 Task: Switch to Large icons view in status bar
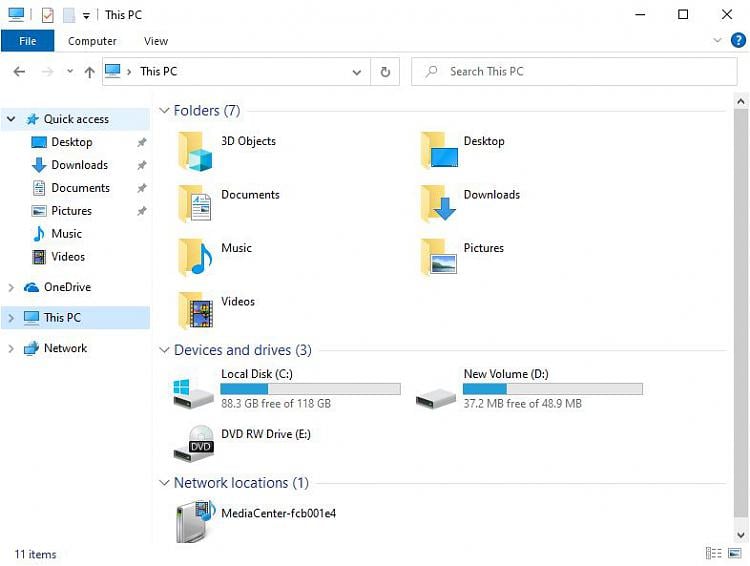(735, 554)
